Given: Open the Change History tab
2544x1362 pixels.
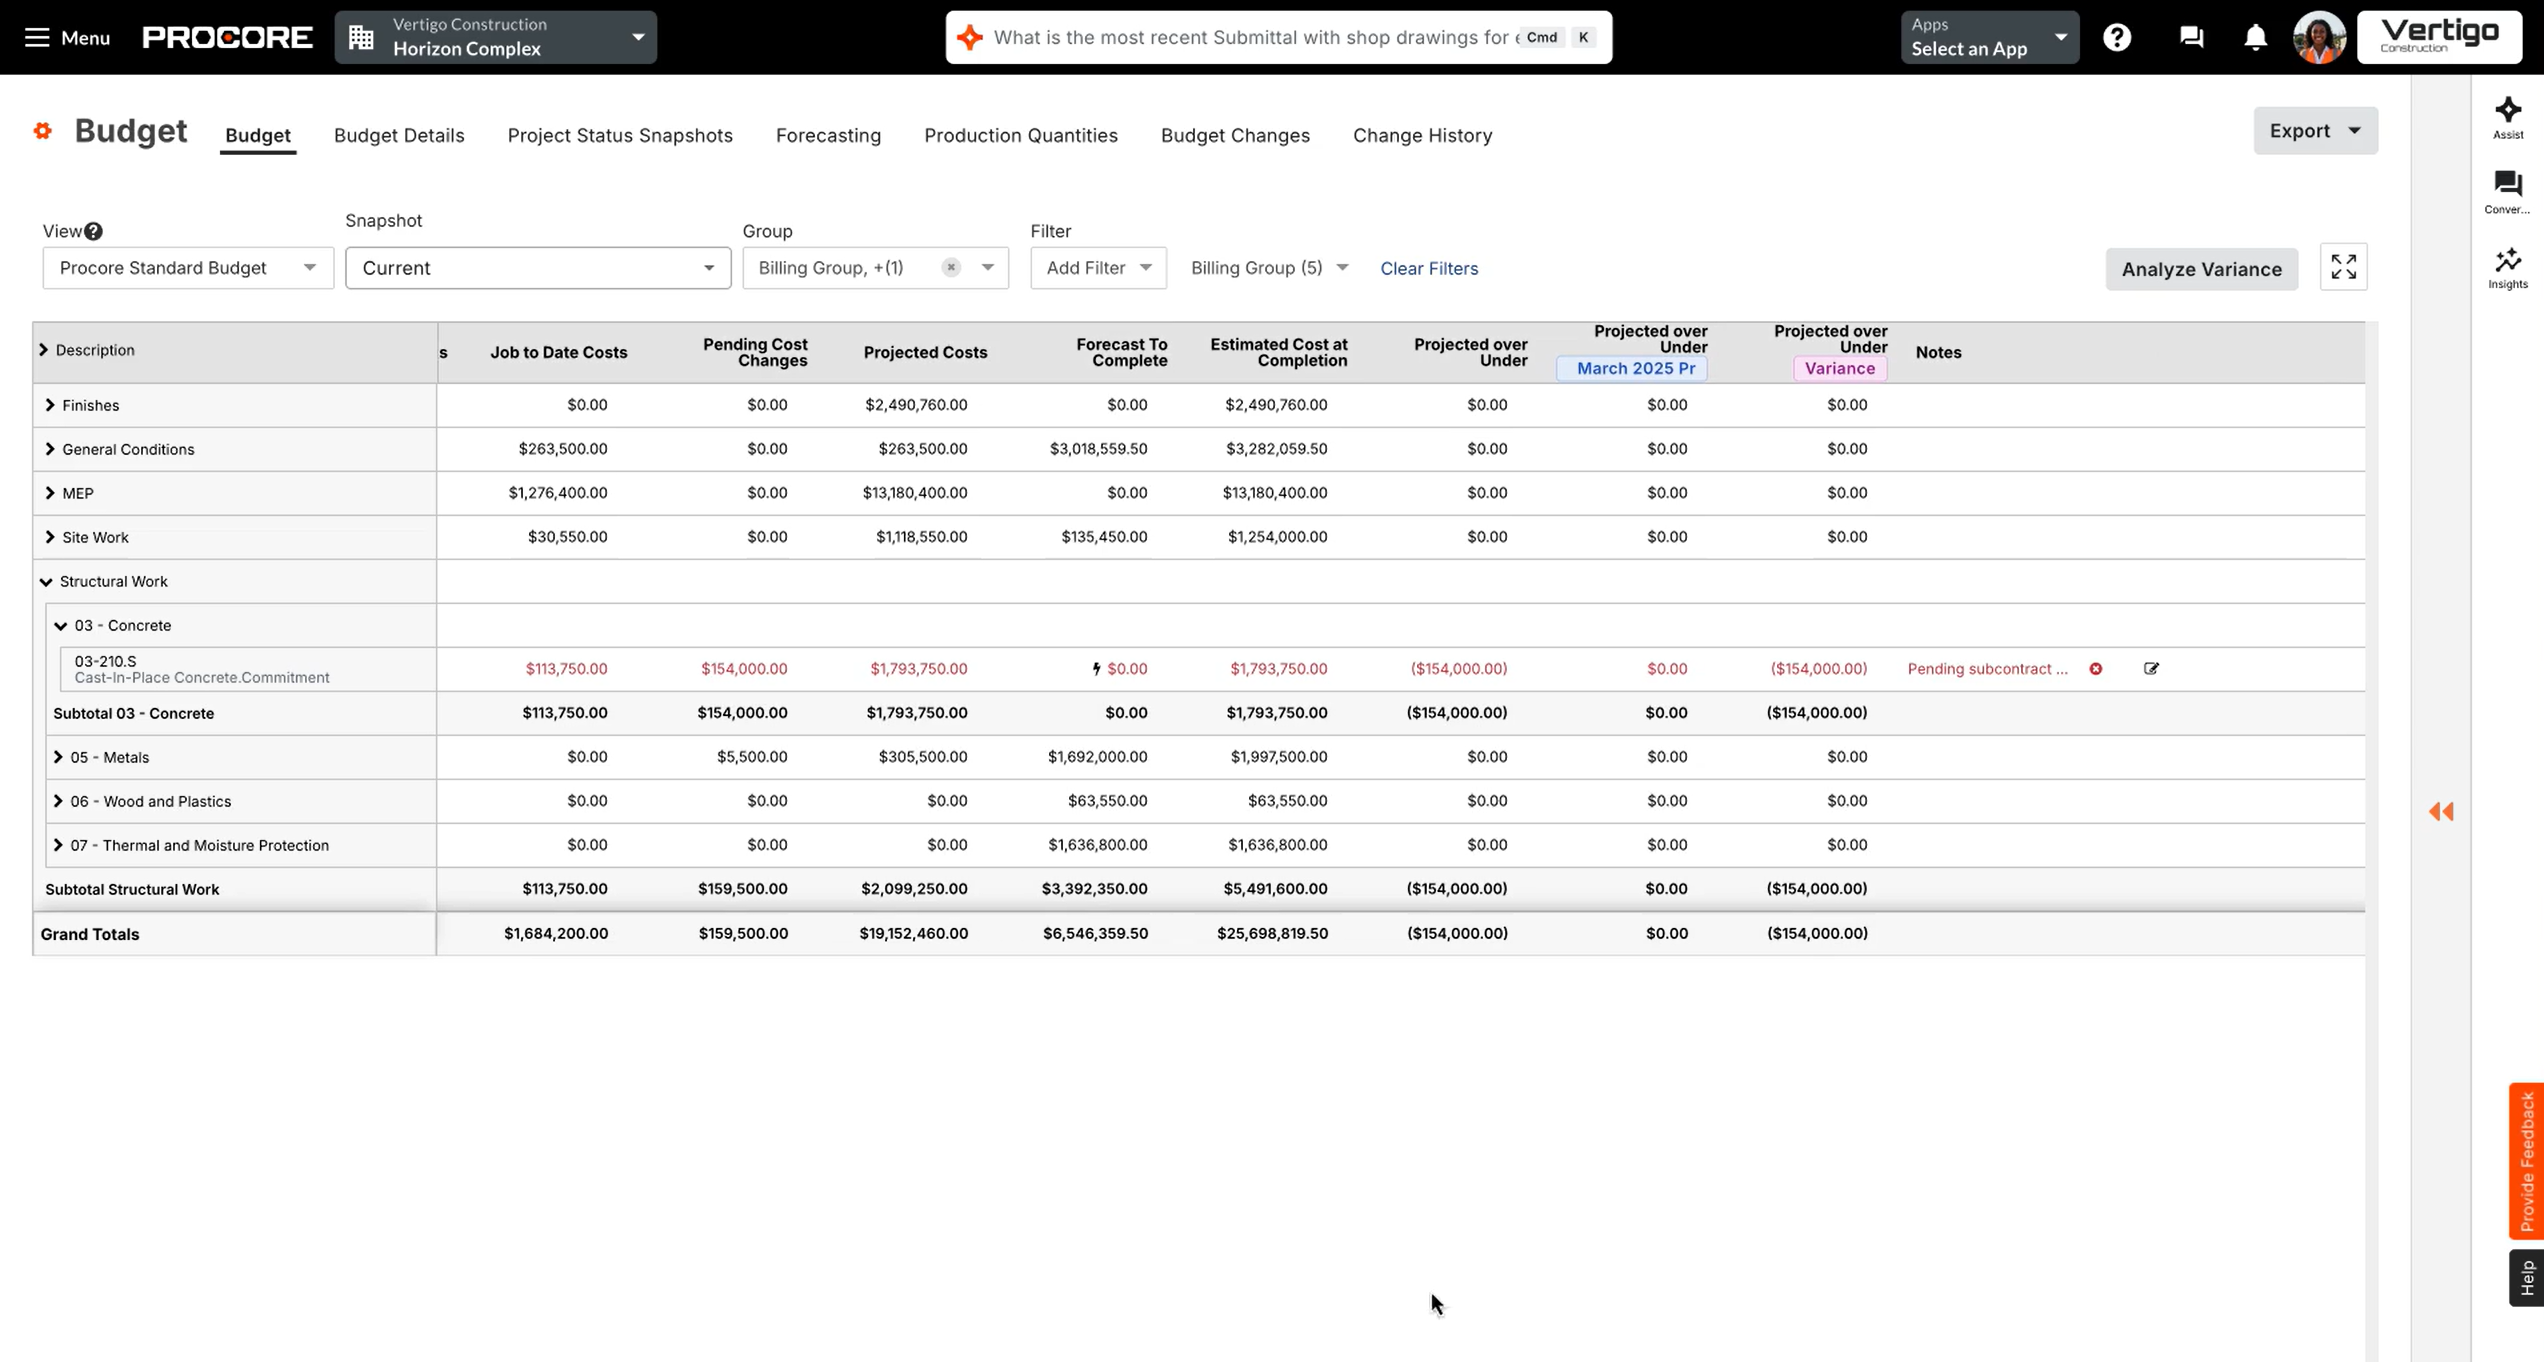Looking at the screenshot, I should (x=1423, y=135).
